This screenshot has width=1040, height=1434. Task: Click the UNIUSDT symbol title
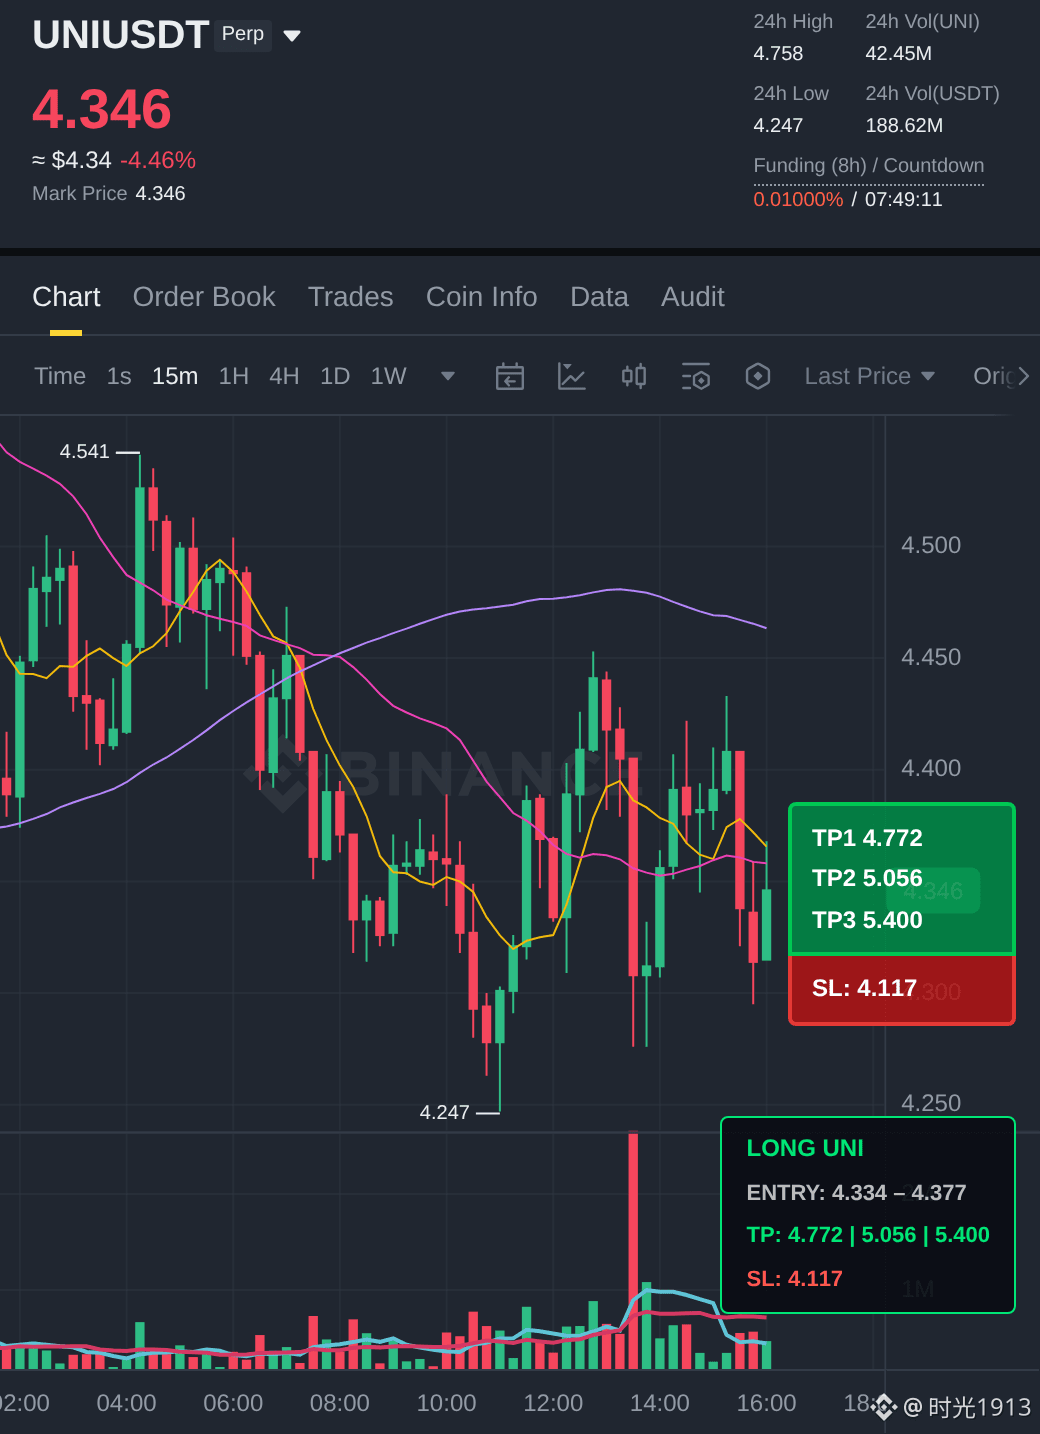[120, 35]
